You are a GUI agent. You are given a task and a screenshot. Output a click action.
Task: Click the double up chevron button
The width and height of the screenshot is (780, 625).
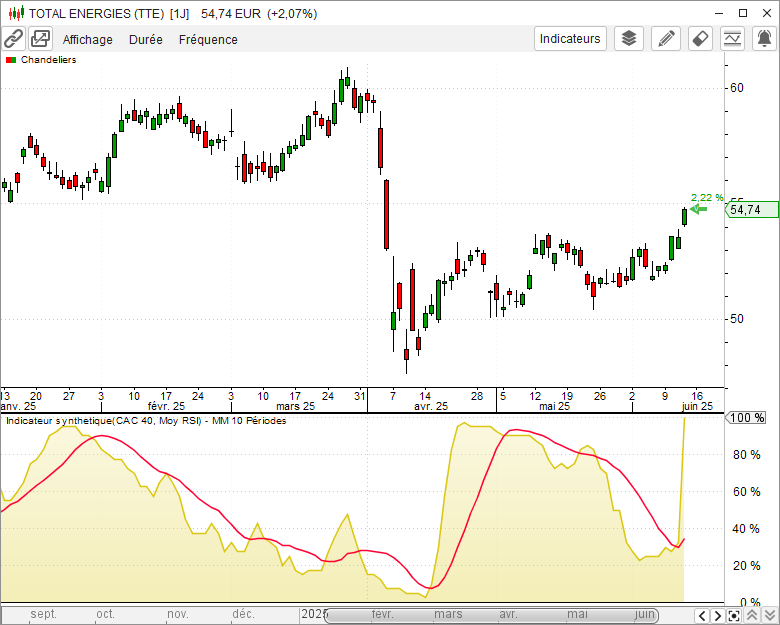point(753,615)
